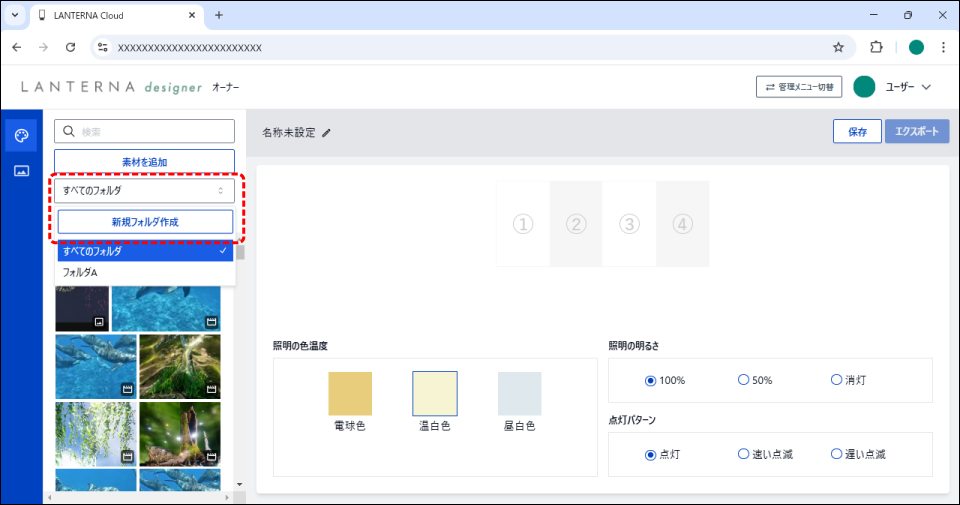The width and height of the screenshot is (960, 505).
Task: Select 消灯 to turn lighting off
Action: [836, 380]
